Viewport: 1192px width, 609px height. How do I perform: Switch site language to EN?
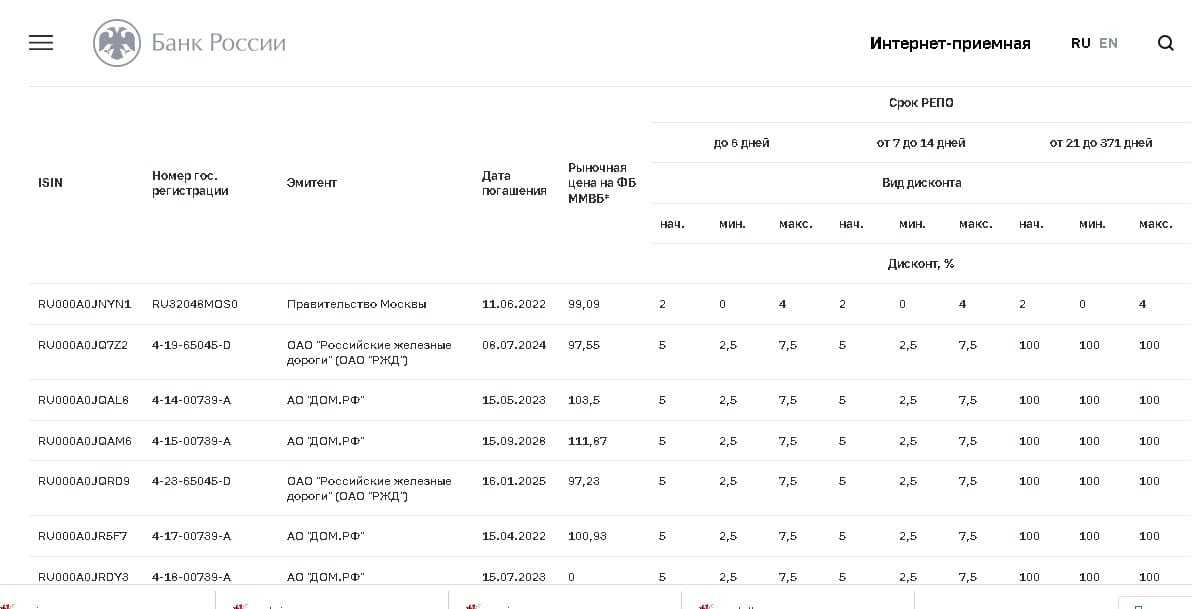pyautogui.click(x=1108, y=43)
